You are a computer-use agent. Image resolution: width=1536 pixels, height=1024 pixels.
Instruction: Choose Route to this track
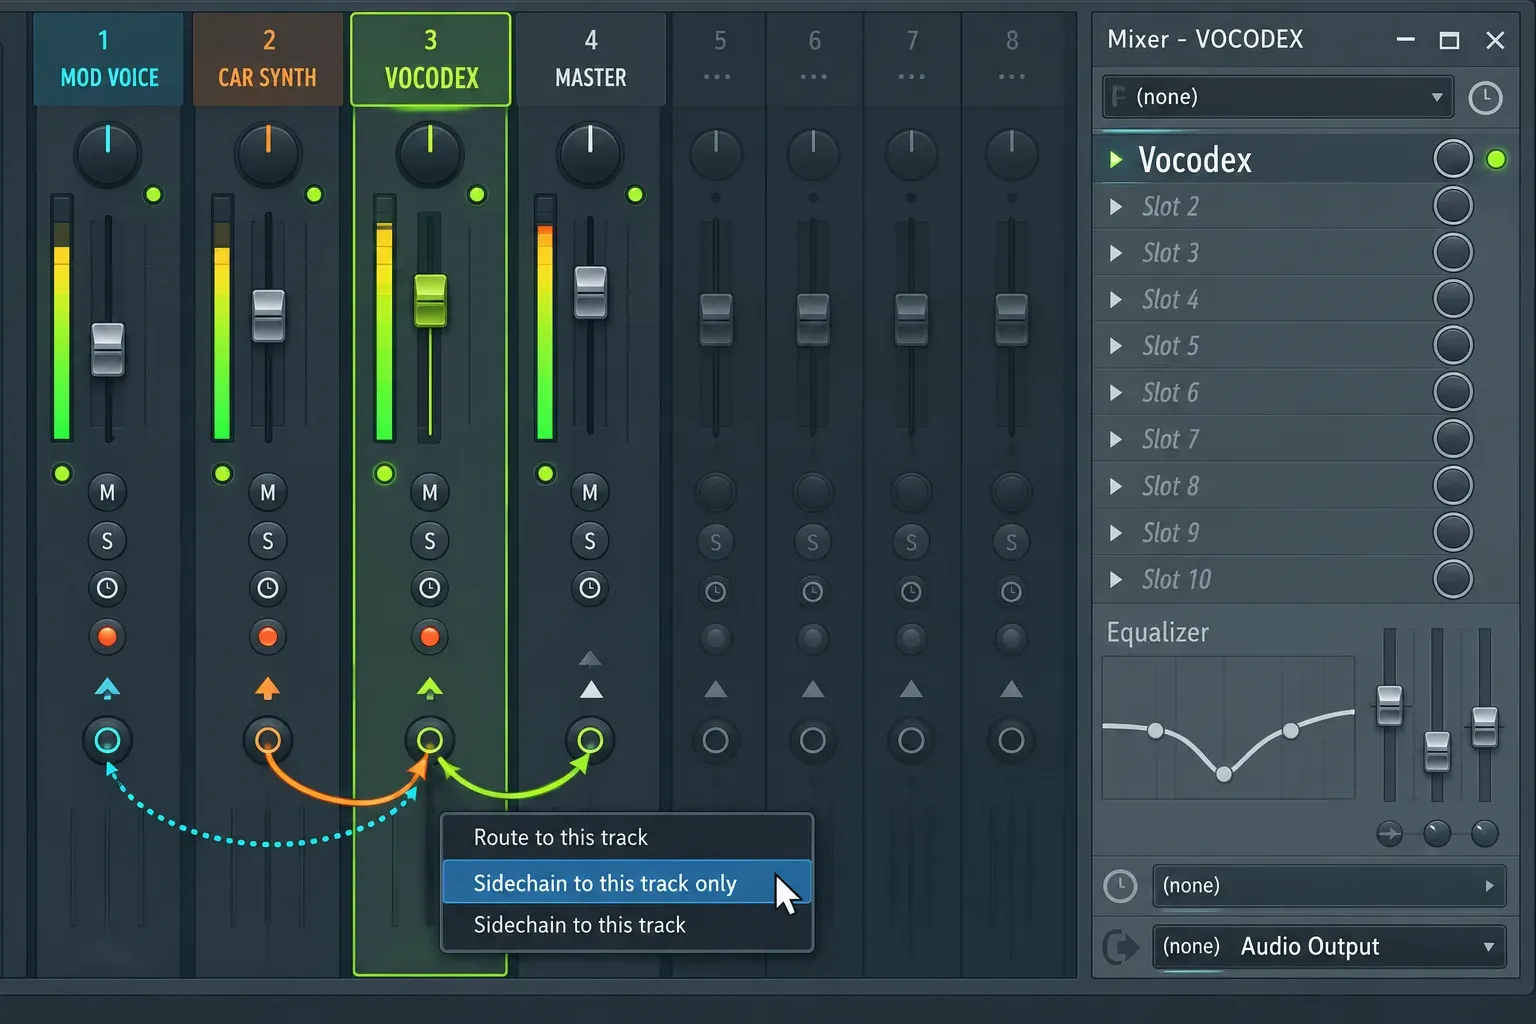[x=627, y=837]
